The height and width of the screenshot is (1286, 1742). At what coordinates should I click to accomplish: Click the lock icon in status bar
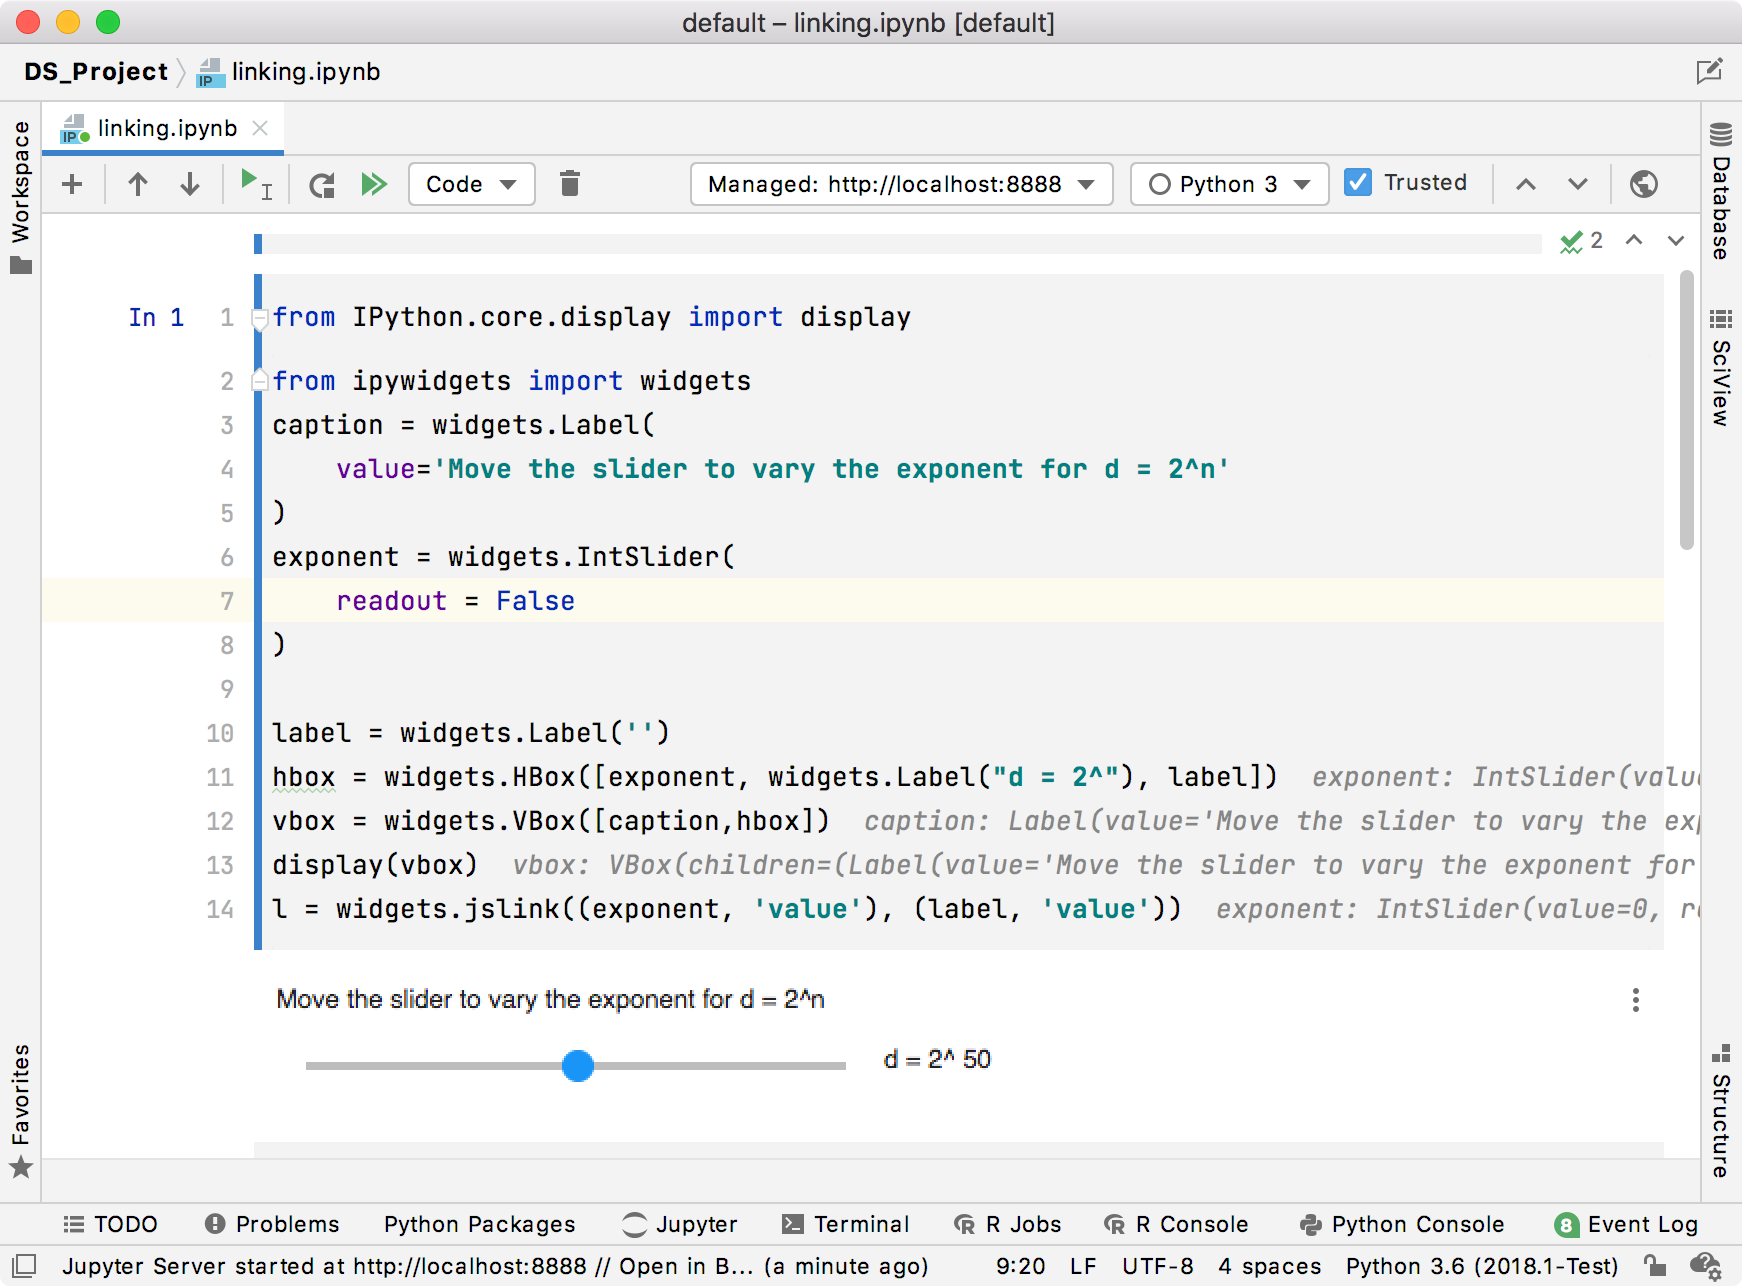(x=1655, y=1266)
